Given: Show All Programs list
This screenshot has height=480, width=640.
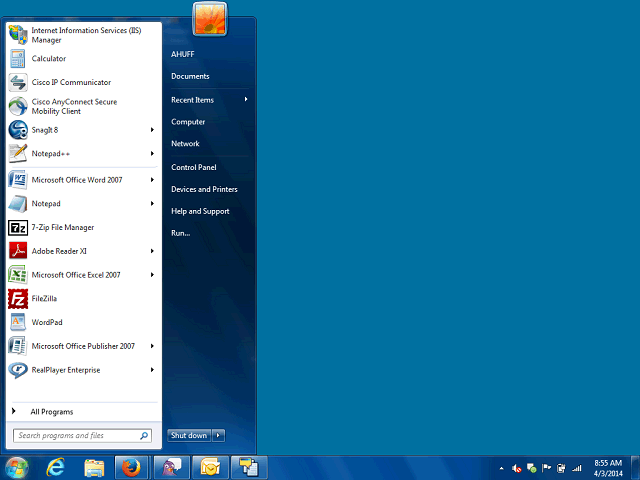Looking at the screenshot, I should (x=51, y=412).
